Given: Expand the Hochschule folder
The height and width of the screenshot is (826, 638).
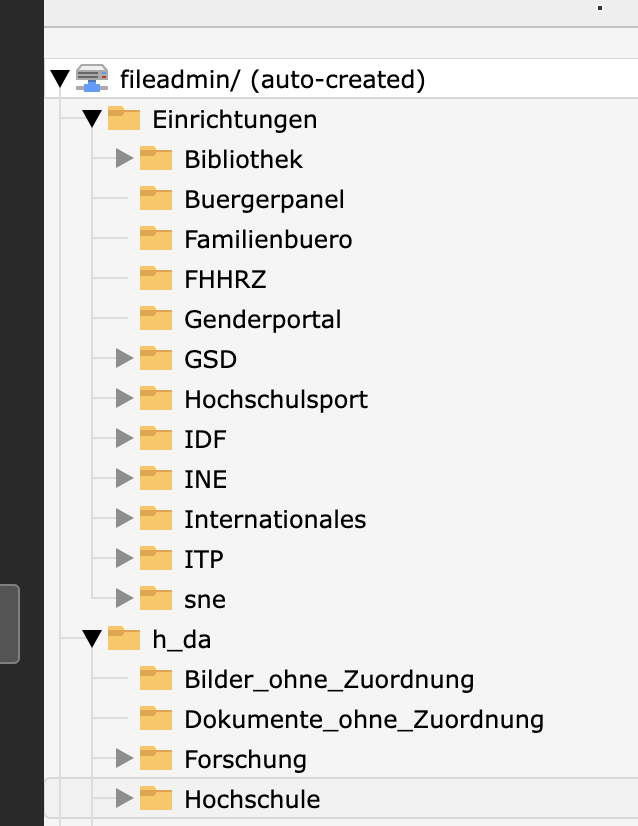Looking at the screenshot, I should tap(124, 799).
